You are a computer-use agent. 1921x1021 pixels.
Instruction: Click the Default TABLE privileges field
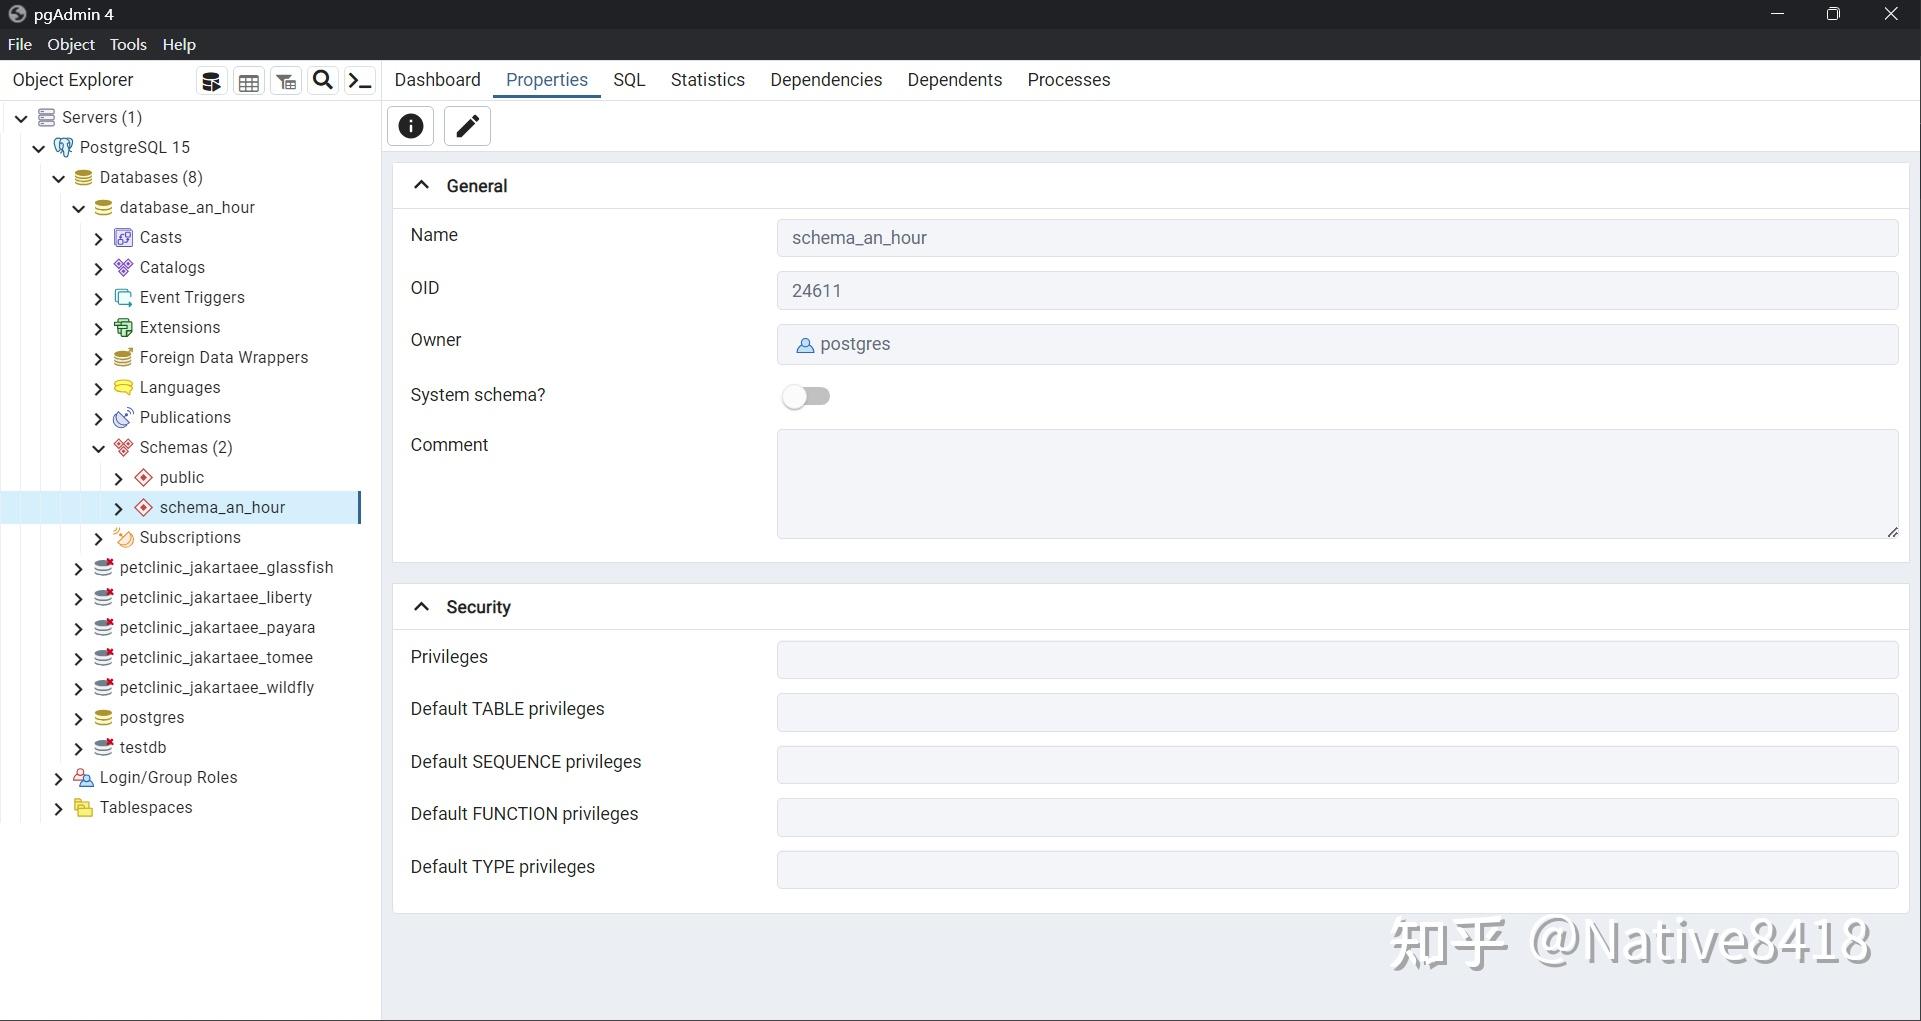1337,713
